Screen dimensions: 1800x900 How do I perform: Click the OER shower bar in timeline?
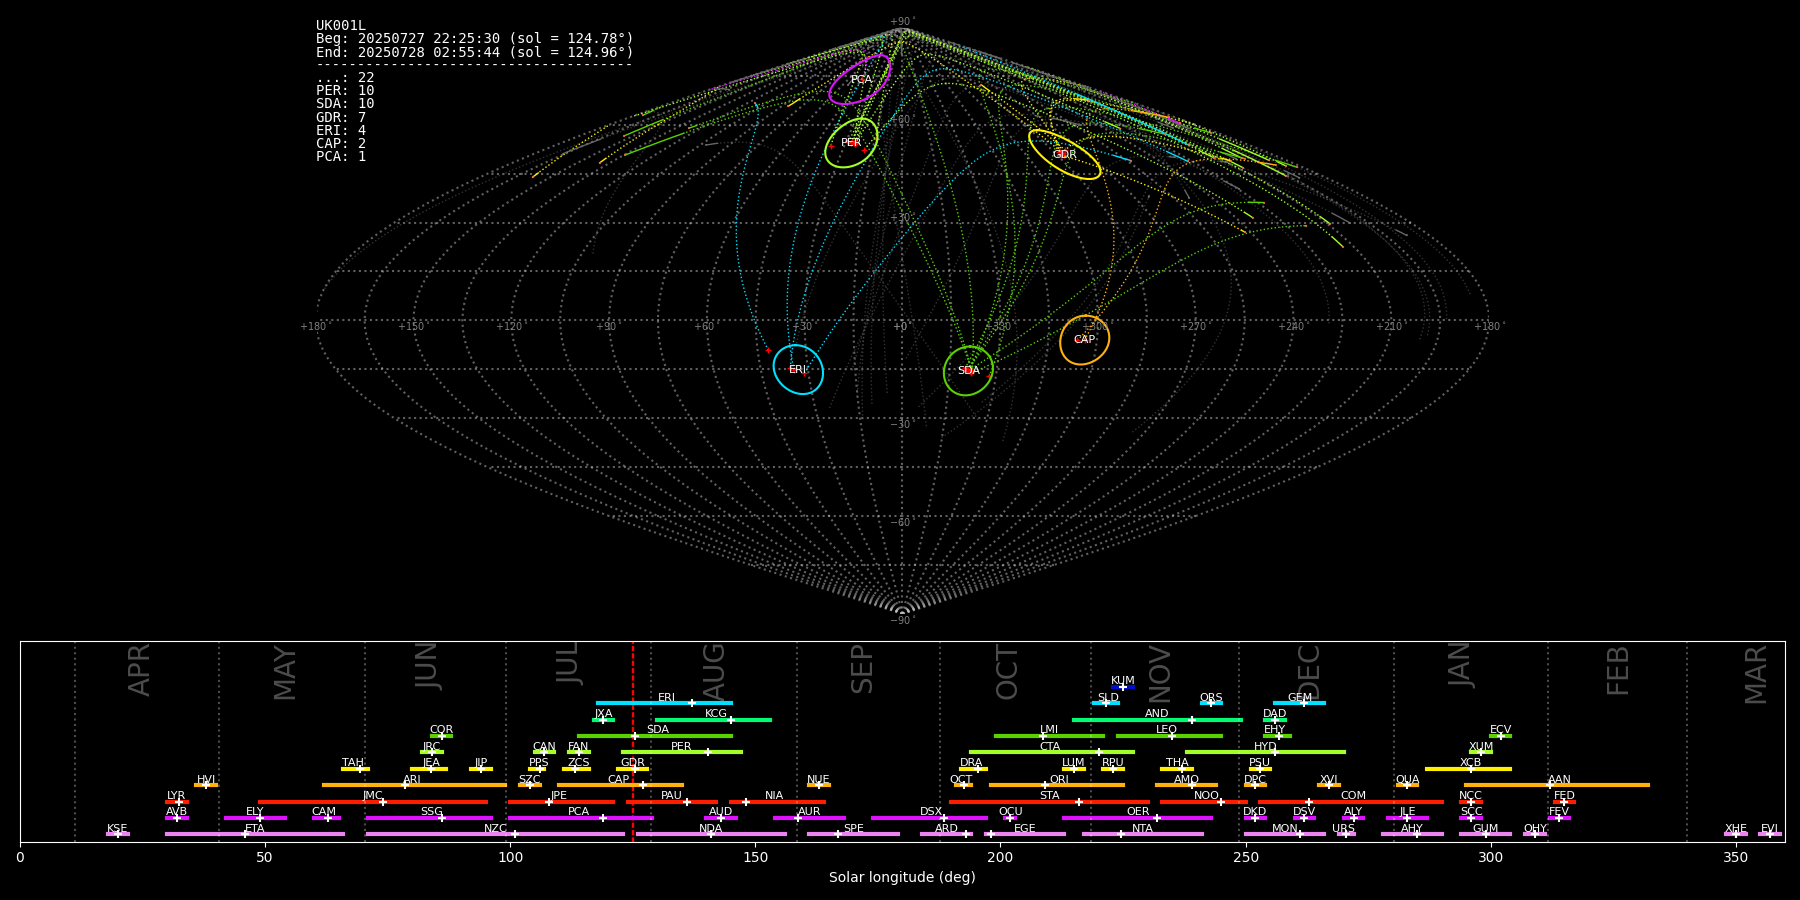(x=1137, y=818)
